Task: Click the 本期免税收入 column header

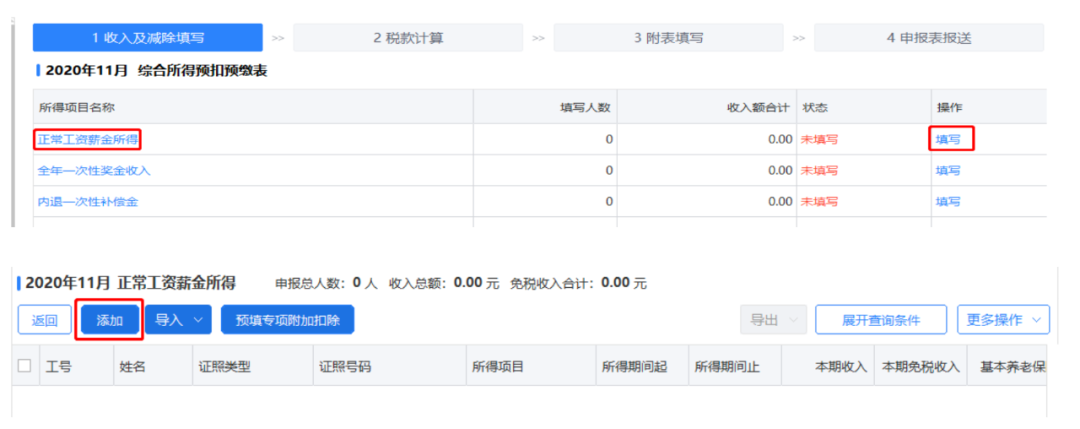Action: [x=920, y=366]
